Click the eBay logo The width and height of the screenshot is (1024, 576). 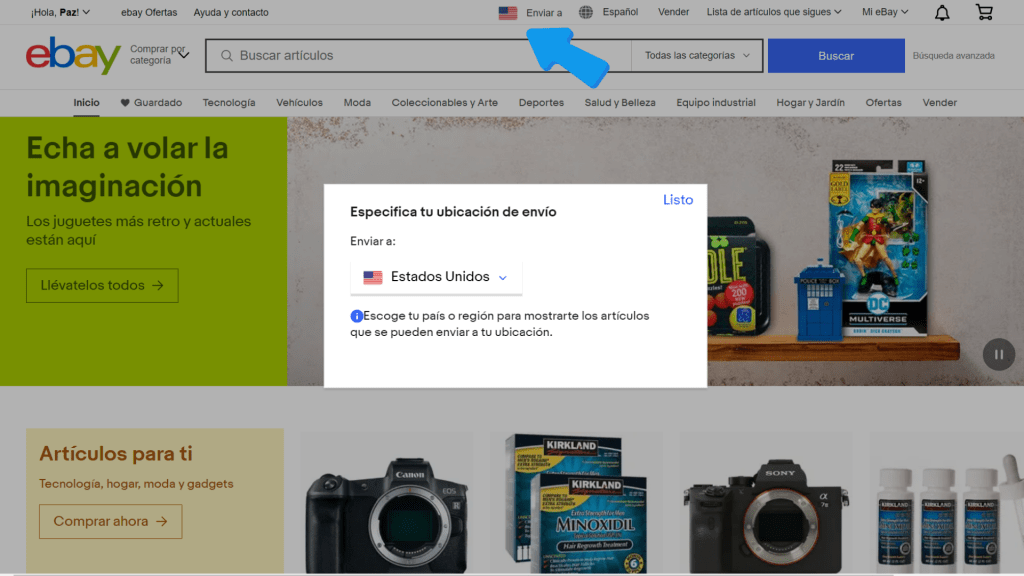[73, 56]
